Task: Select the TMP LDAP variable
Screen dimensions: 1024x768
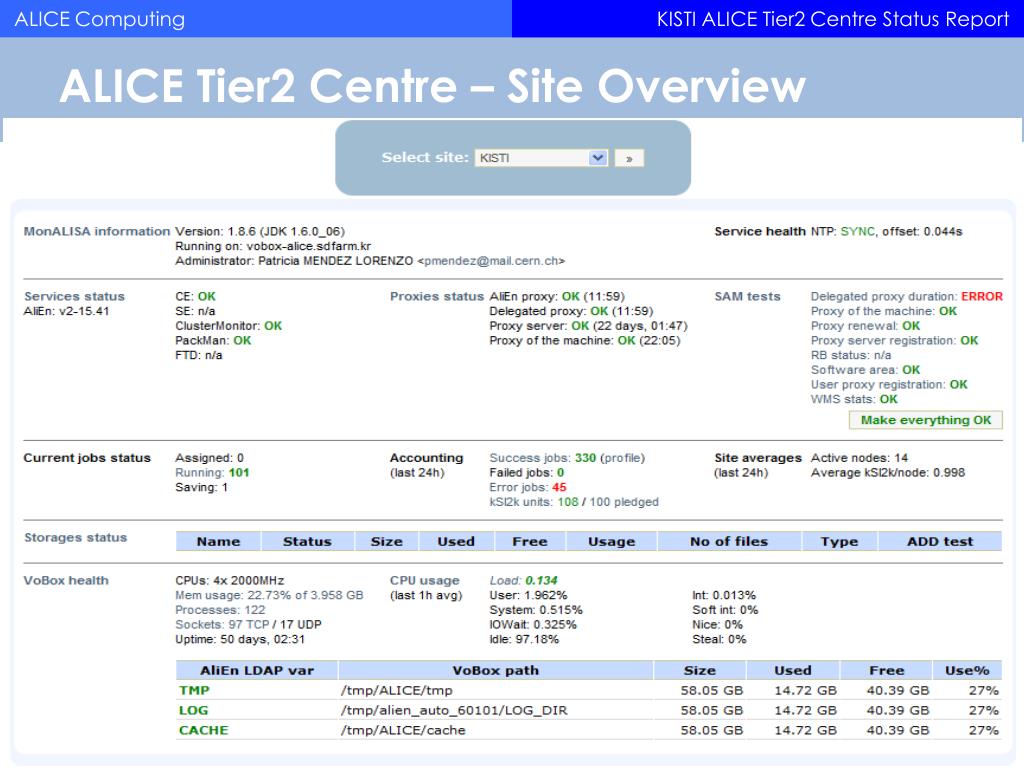Action: click(x=194, y=690)
